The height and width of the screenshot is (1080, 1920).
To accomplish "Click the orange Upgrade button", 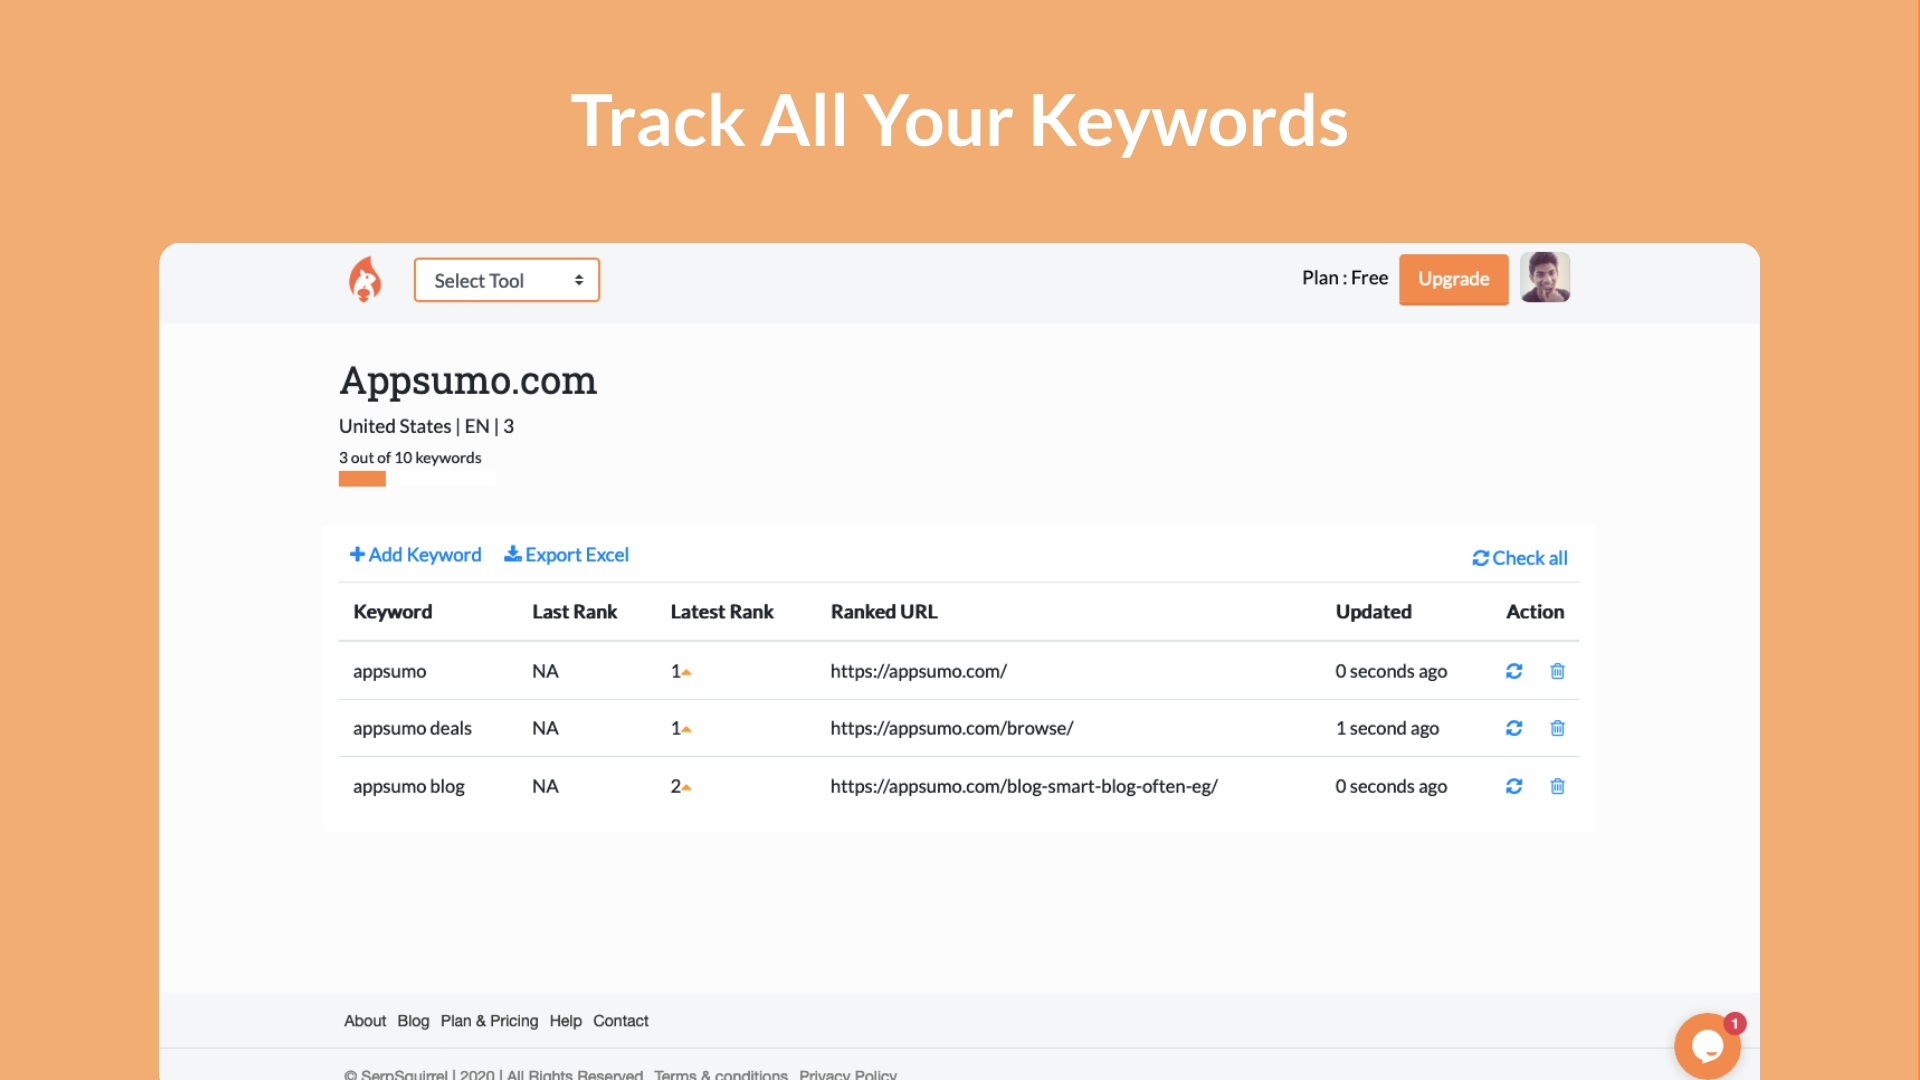I will tap(1453, 279).
